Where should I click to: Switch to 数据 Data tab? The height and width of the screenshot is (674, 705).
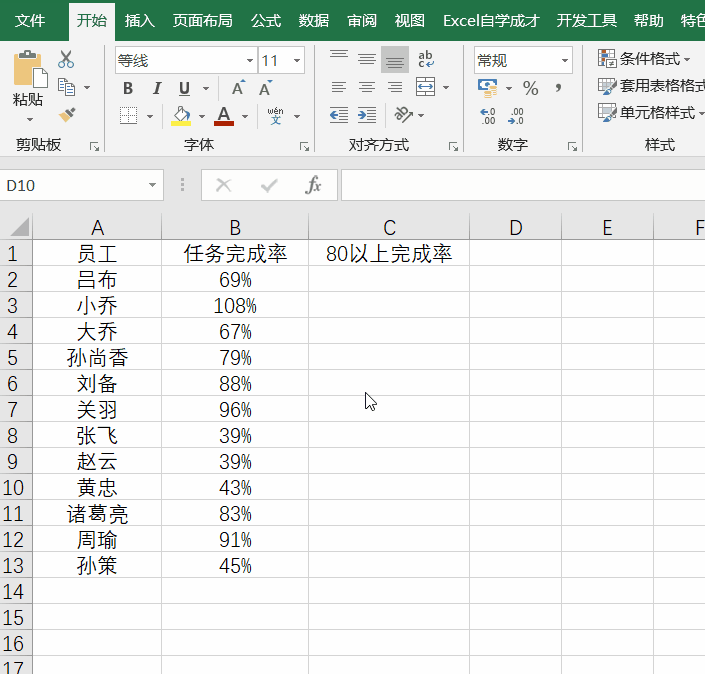coord(314,21)
